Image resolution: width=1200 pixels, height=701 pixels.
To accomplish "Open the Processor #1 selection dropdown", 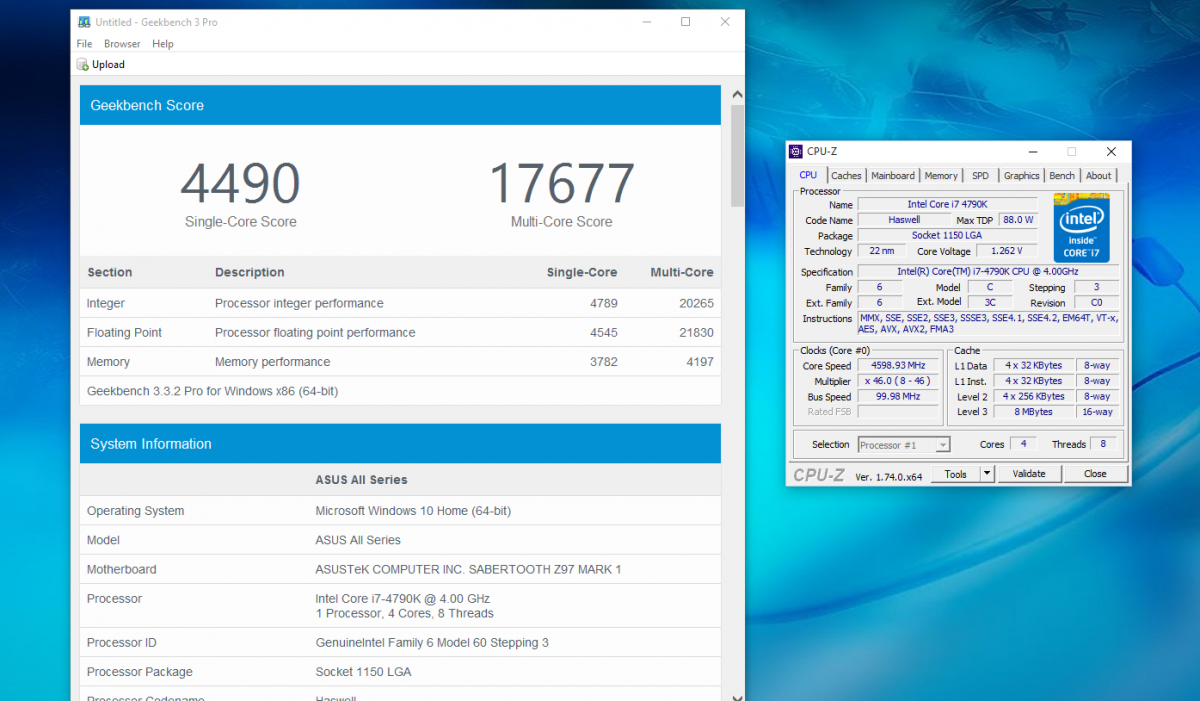I will (903, 445).
